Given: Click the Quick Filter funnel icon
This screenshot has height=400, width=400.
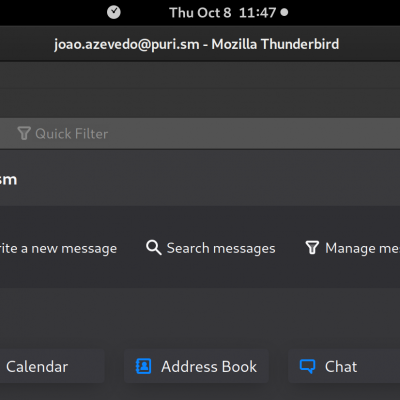Looking at the screenshot, I should pos(24,133).
